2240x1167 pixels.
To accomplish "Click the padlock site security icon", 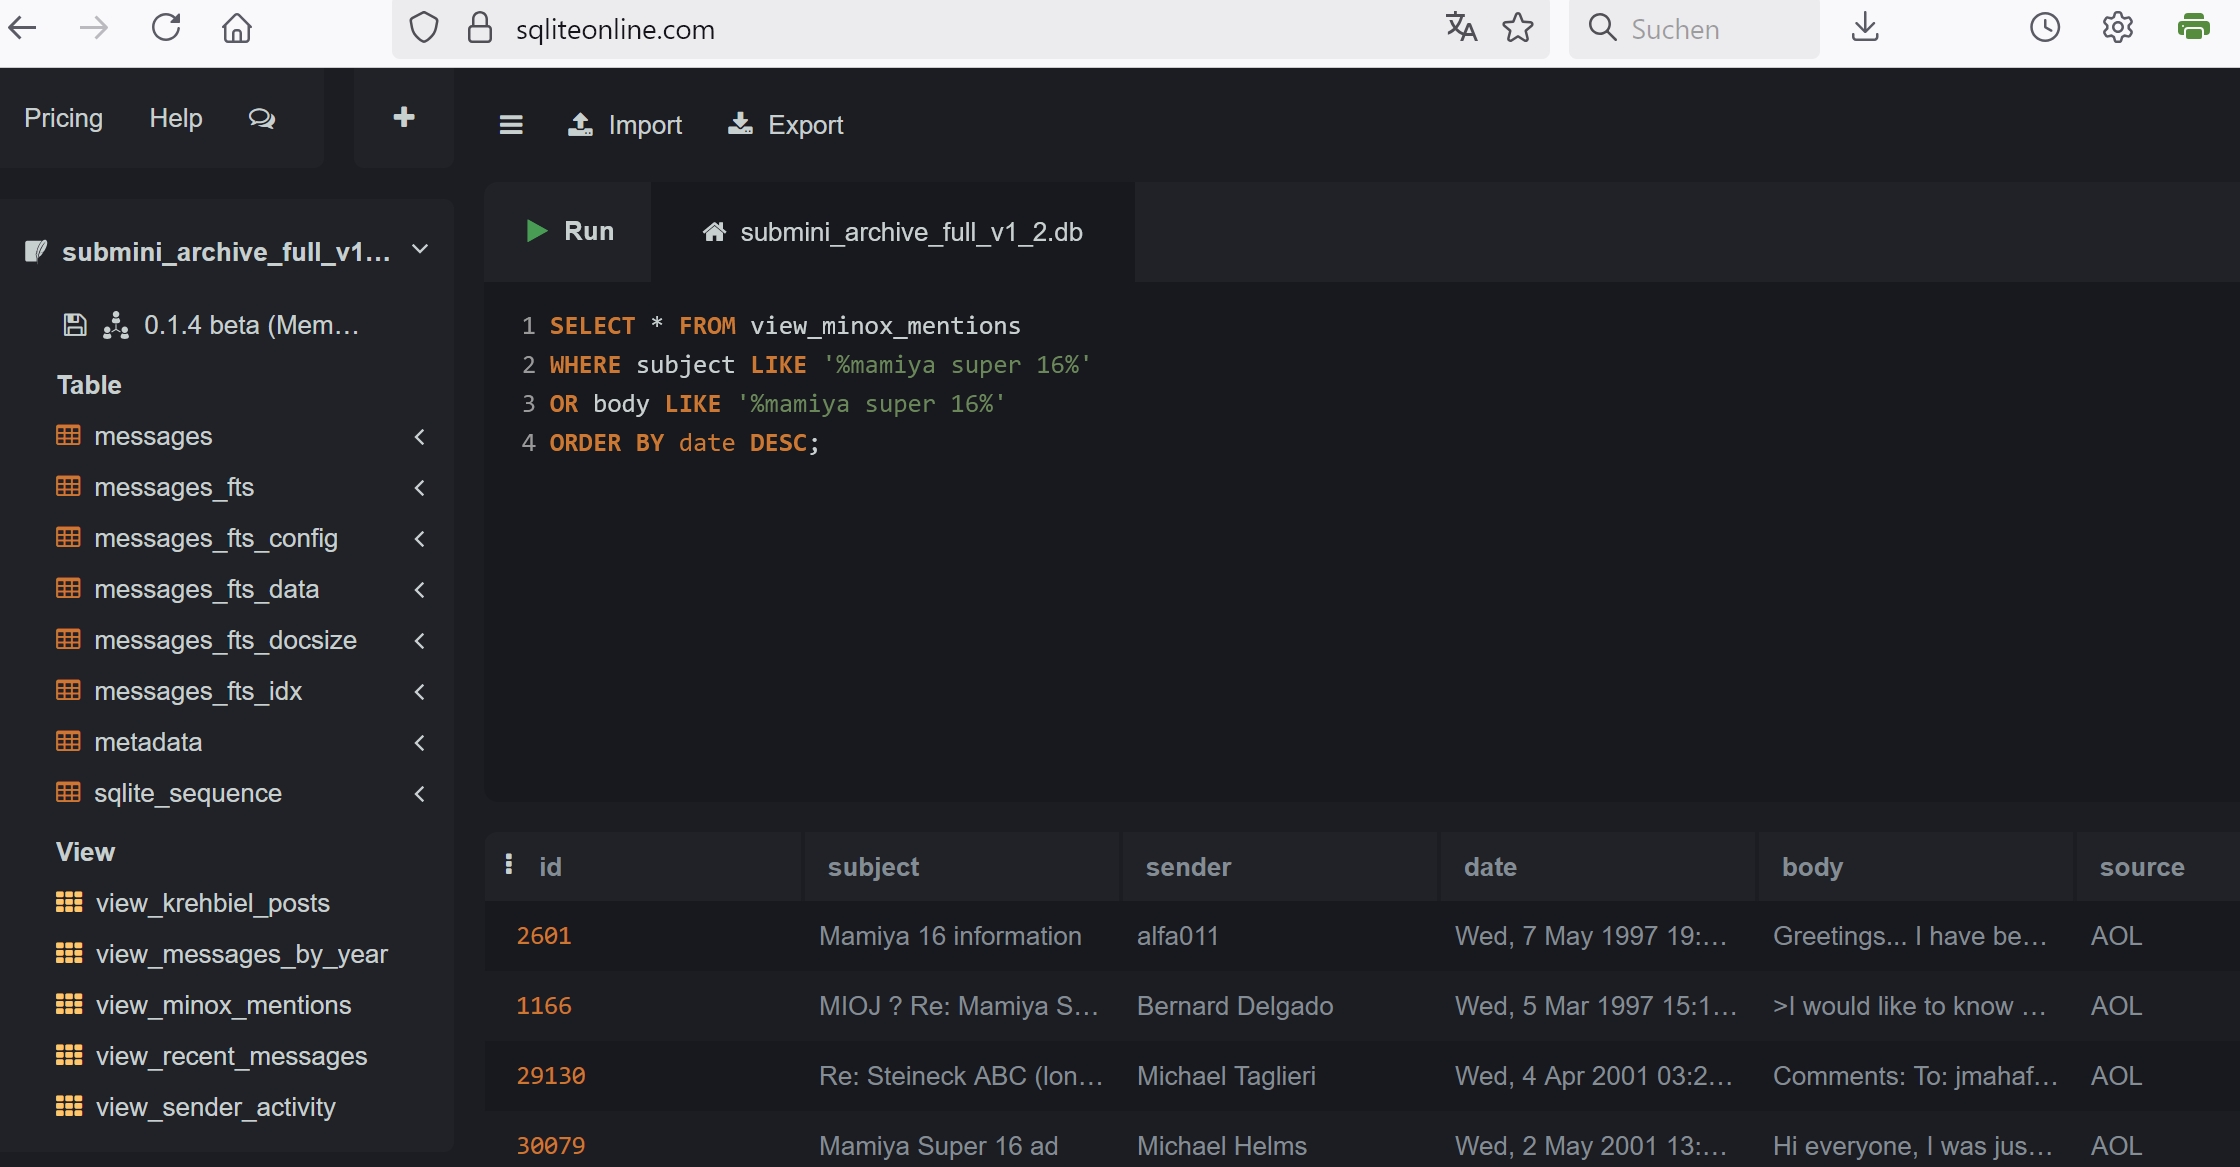I will click(480, 28).
